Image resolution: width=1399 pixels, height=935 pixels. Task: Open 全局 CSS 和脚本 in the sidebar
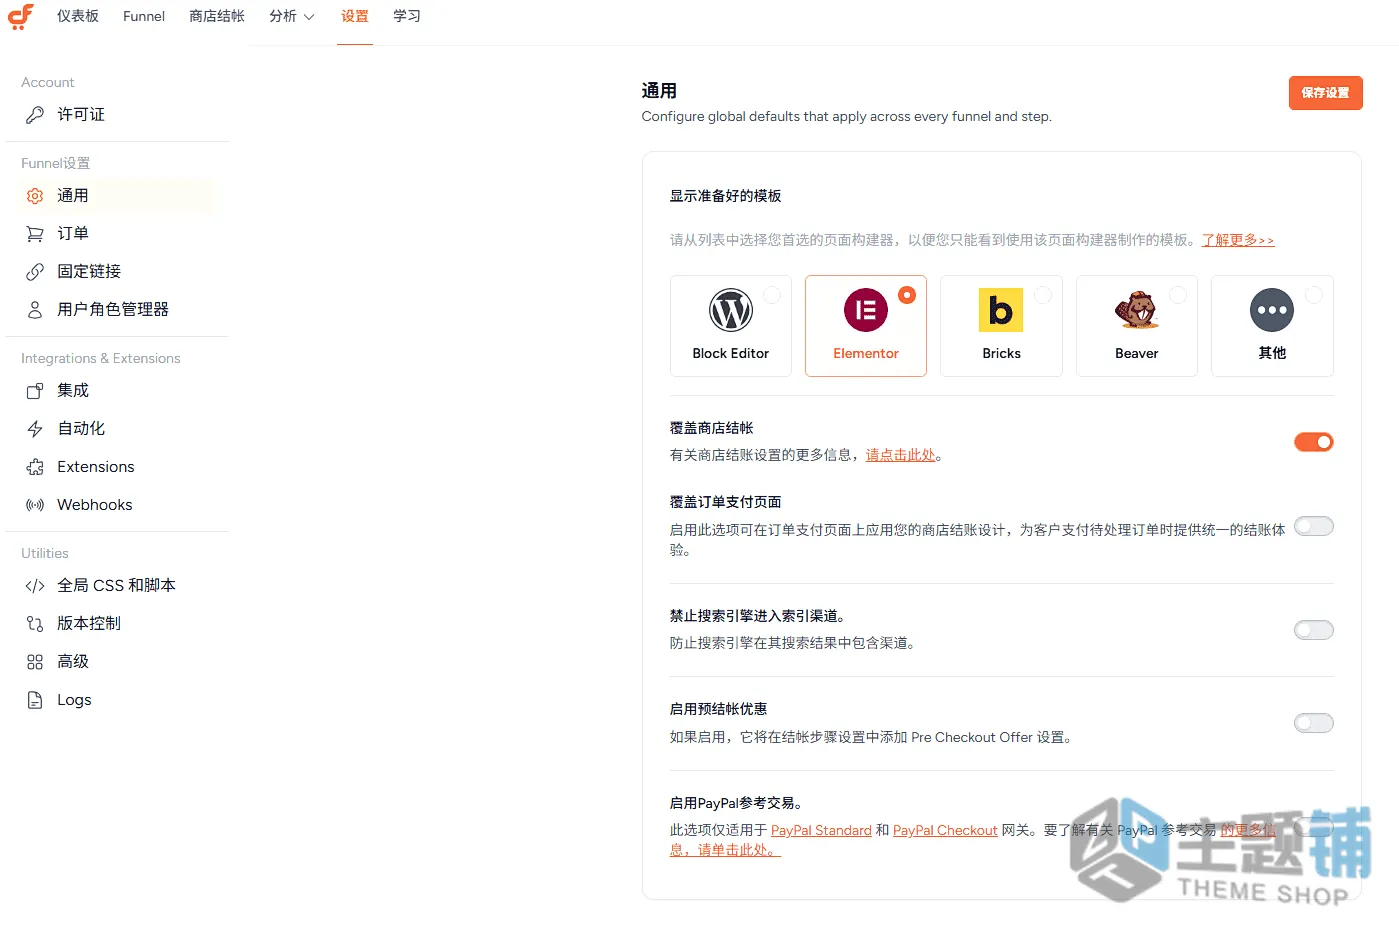click(118, 586)
